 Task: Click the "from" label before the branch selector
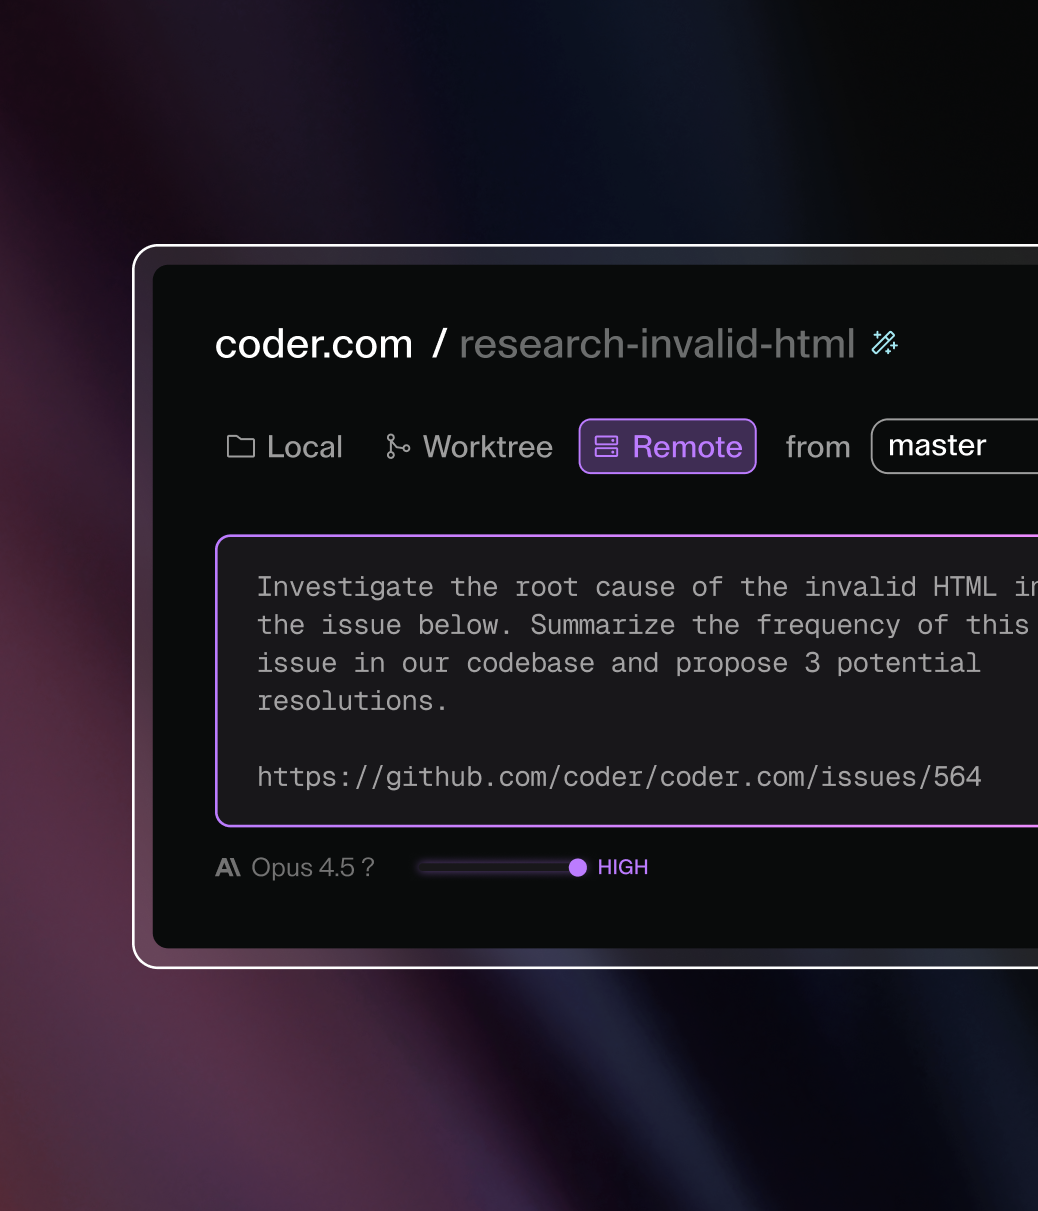(818, 447)
